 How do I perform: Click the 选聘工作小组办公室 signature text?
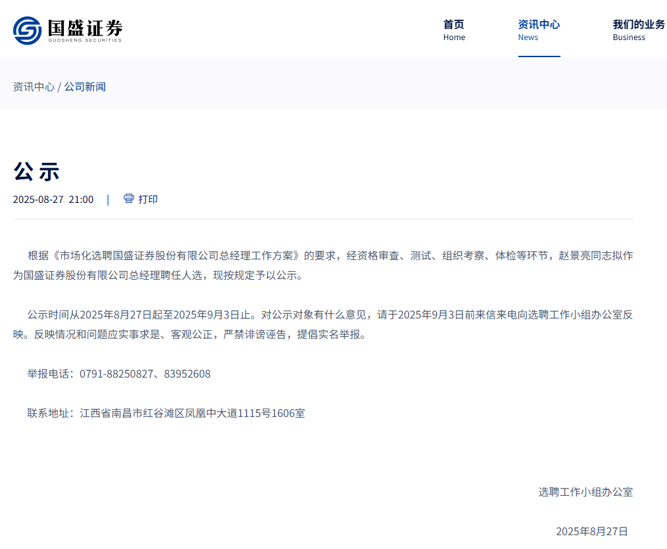pyautogui.click(x=585, y=492)
